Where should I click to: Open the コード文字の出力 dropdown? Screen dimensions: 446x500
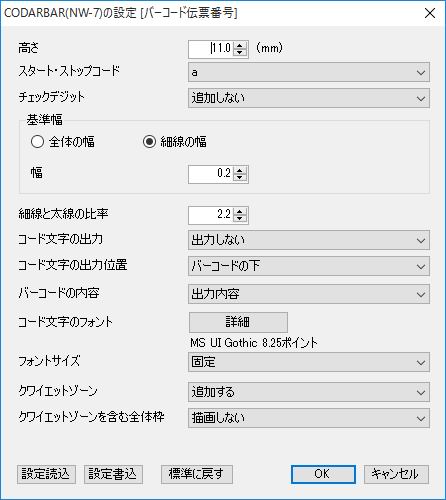click(309, 240)
